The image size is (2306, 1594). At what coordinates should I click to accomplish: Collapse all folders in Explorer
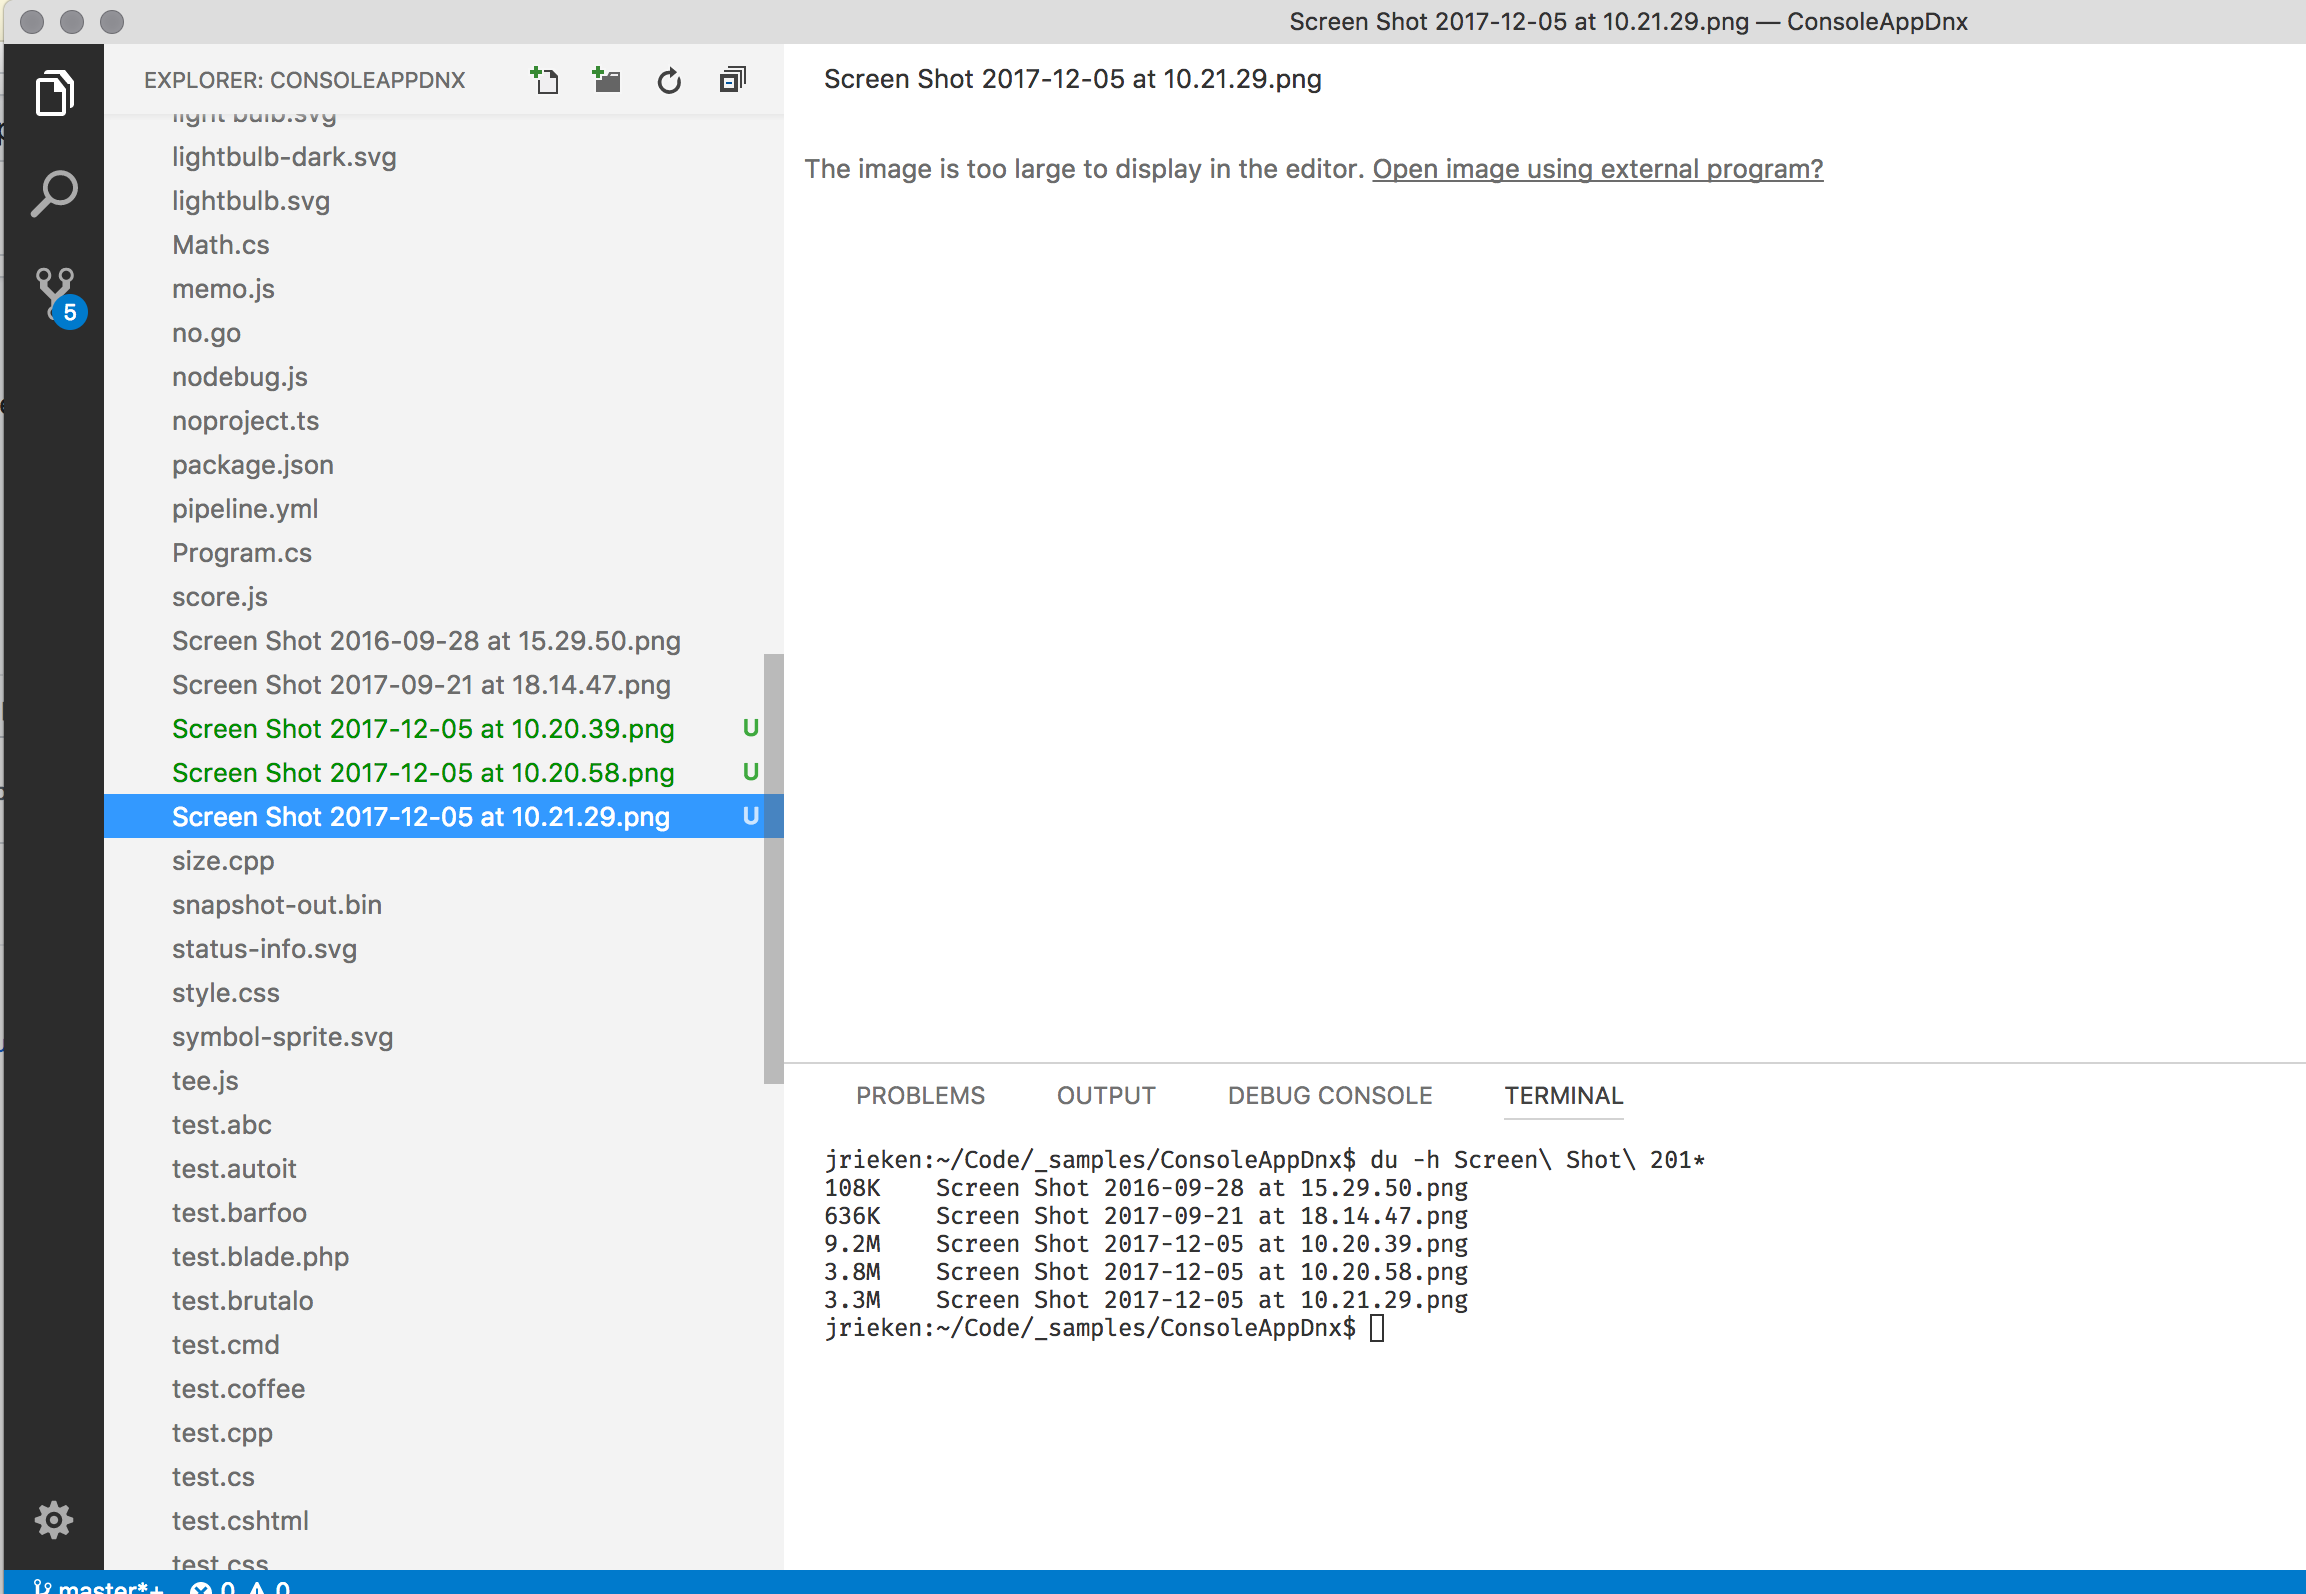pyautogui.click(x=731, y=80)
